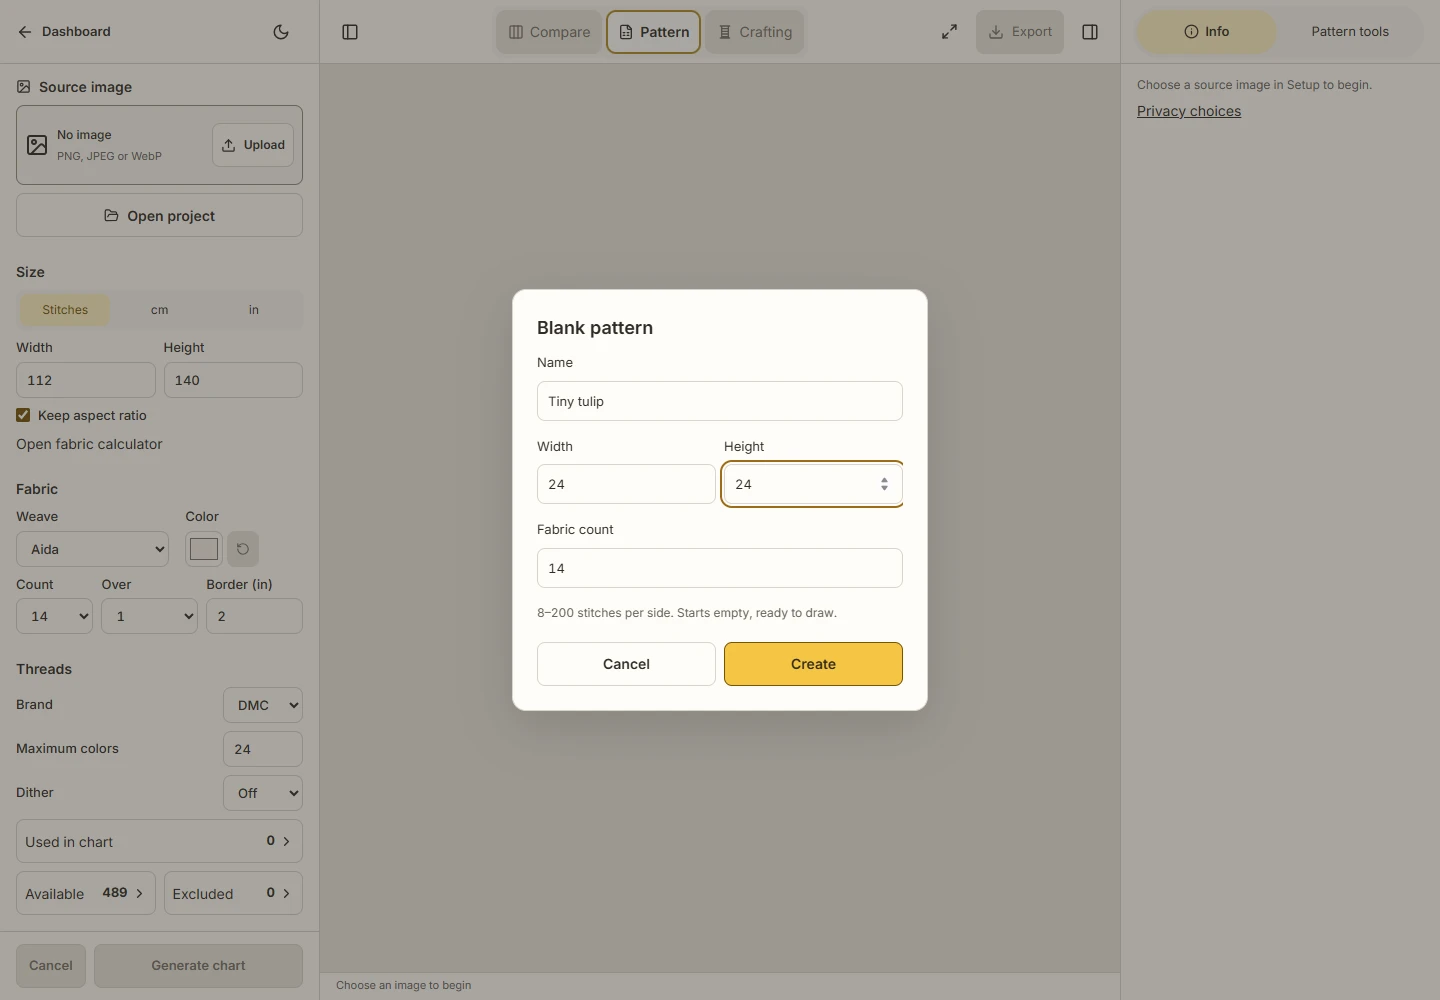Switch to the Compare tab

(x=549, y=32)
